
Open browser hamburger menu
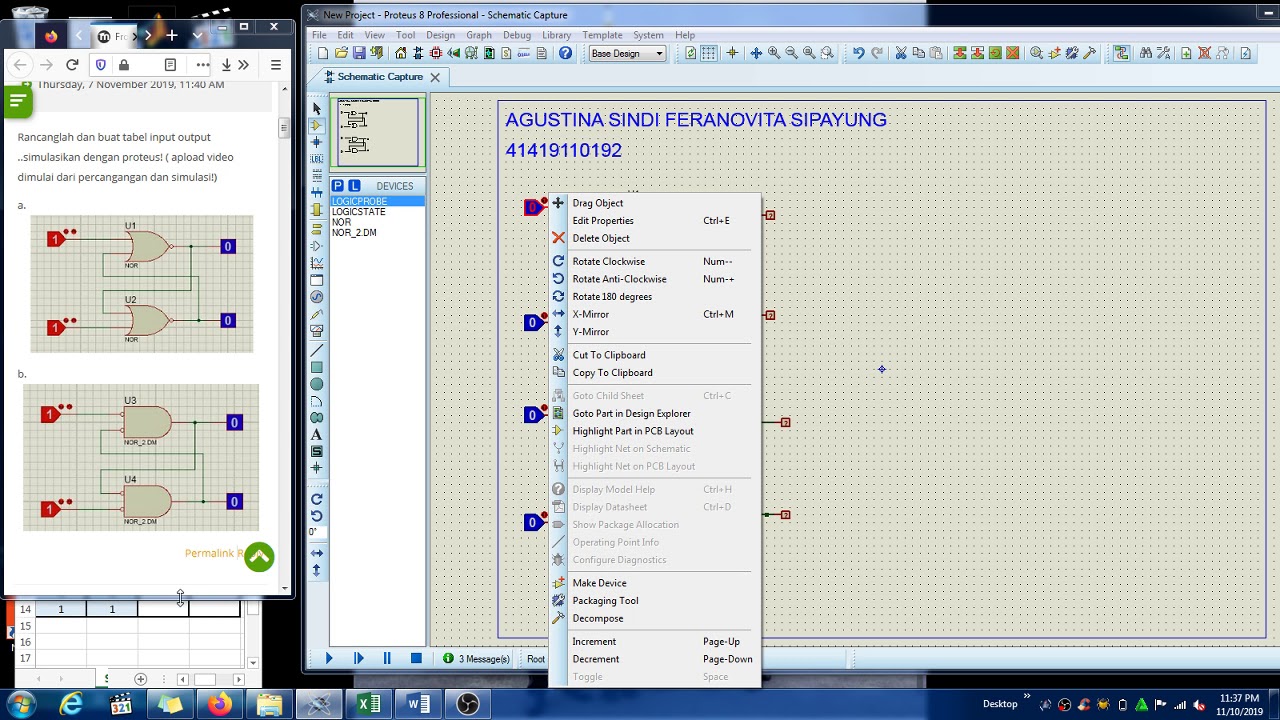(x=276, y=65)
